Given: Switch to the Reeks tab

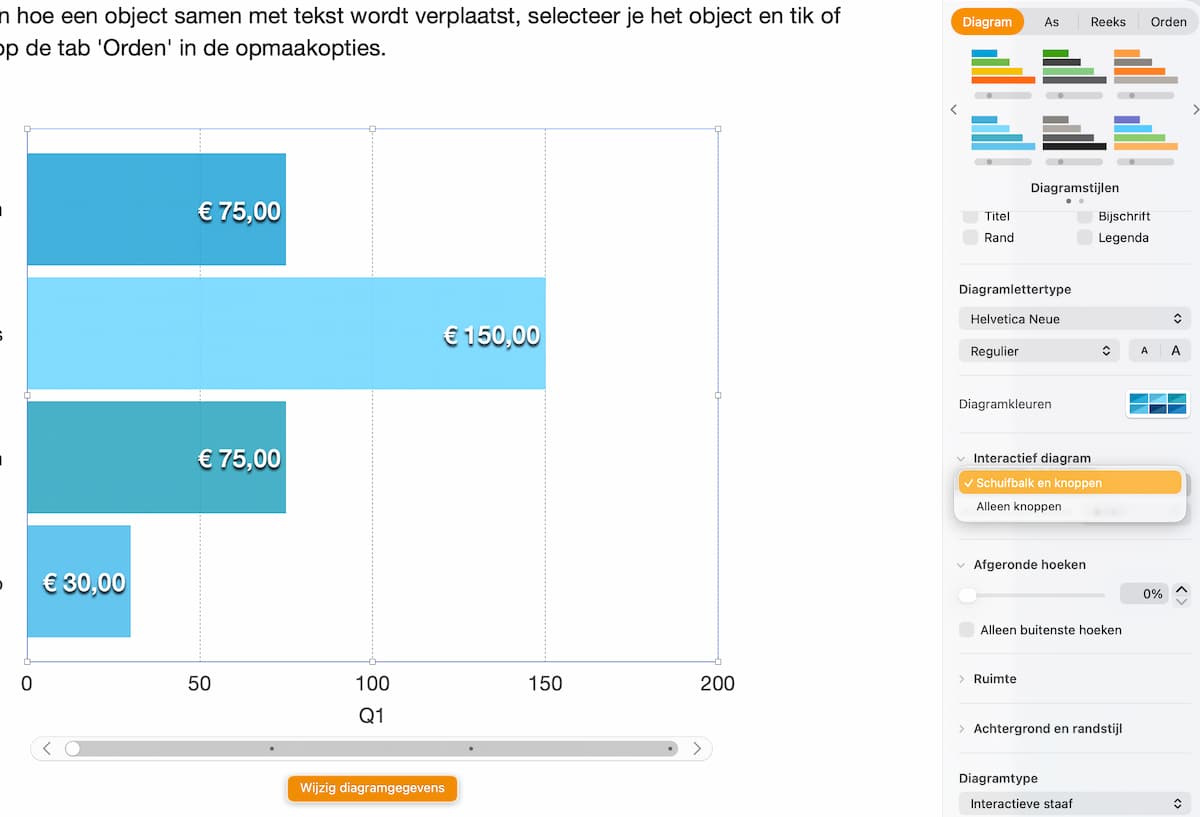Looking at the screenshot, I should (1108, 22).
